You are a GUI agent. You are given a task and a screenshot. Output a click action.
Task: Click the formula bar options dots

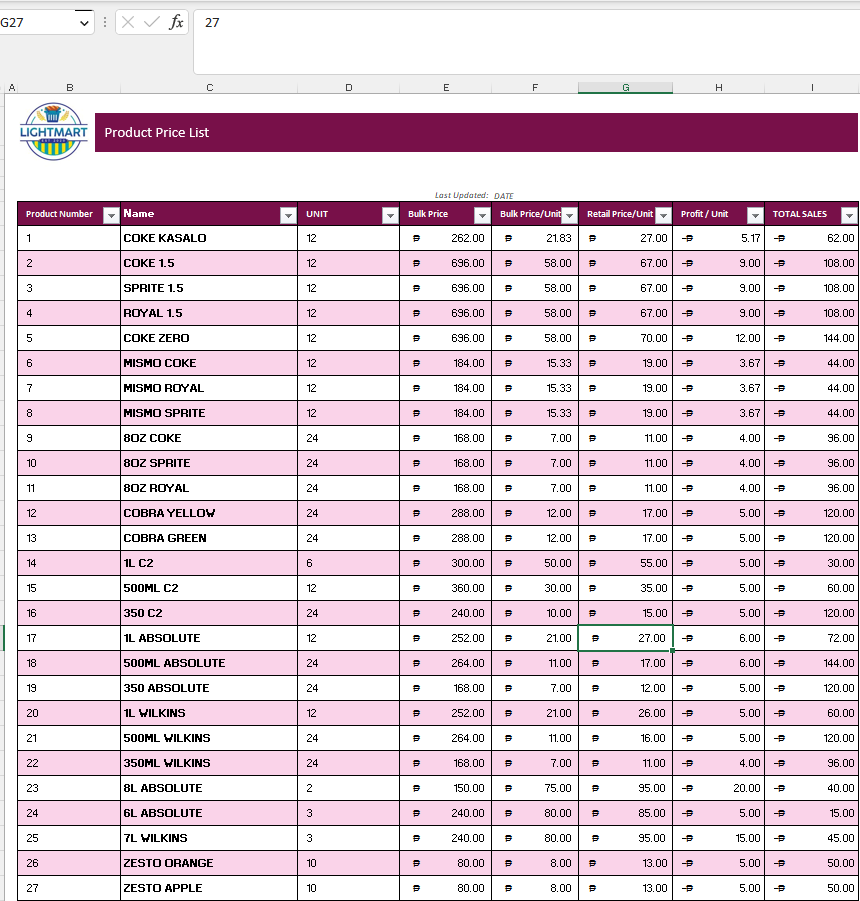[105, 22]
